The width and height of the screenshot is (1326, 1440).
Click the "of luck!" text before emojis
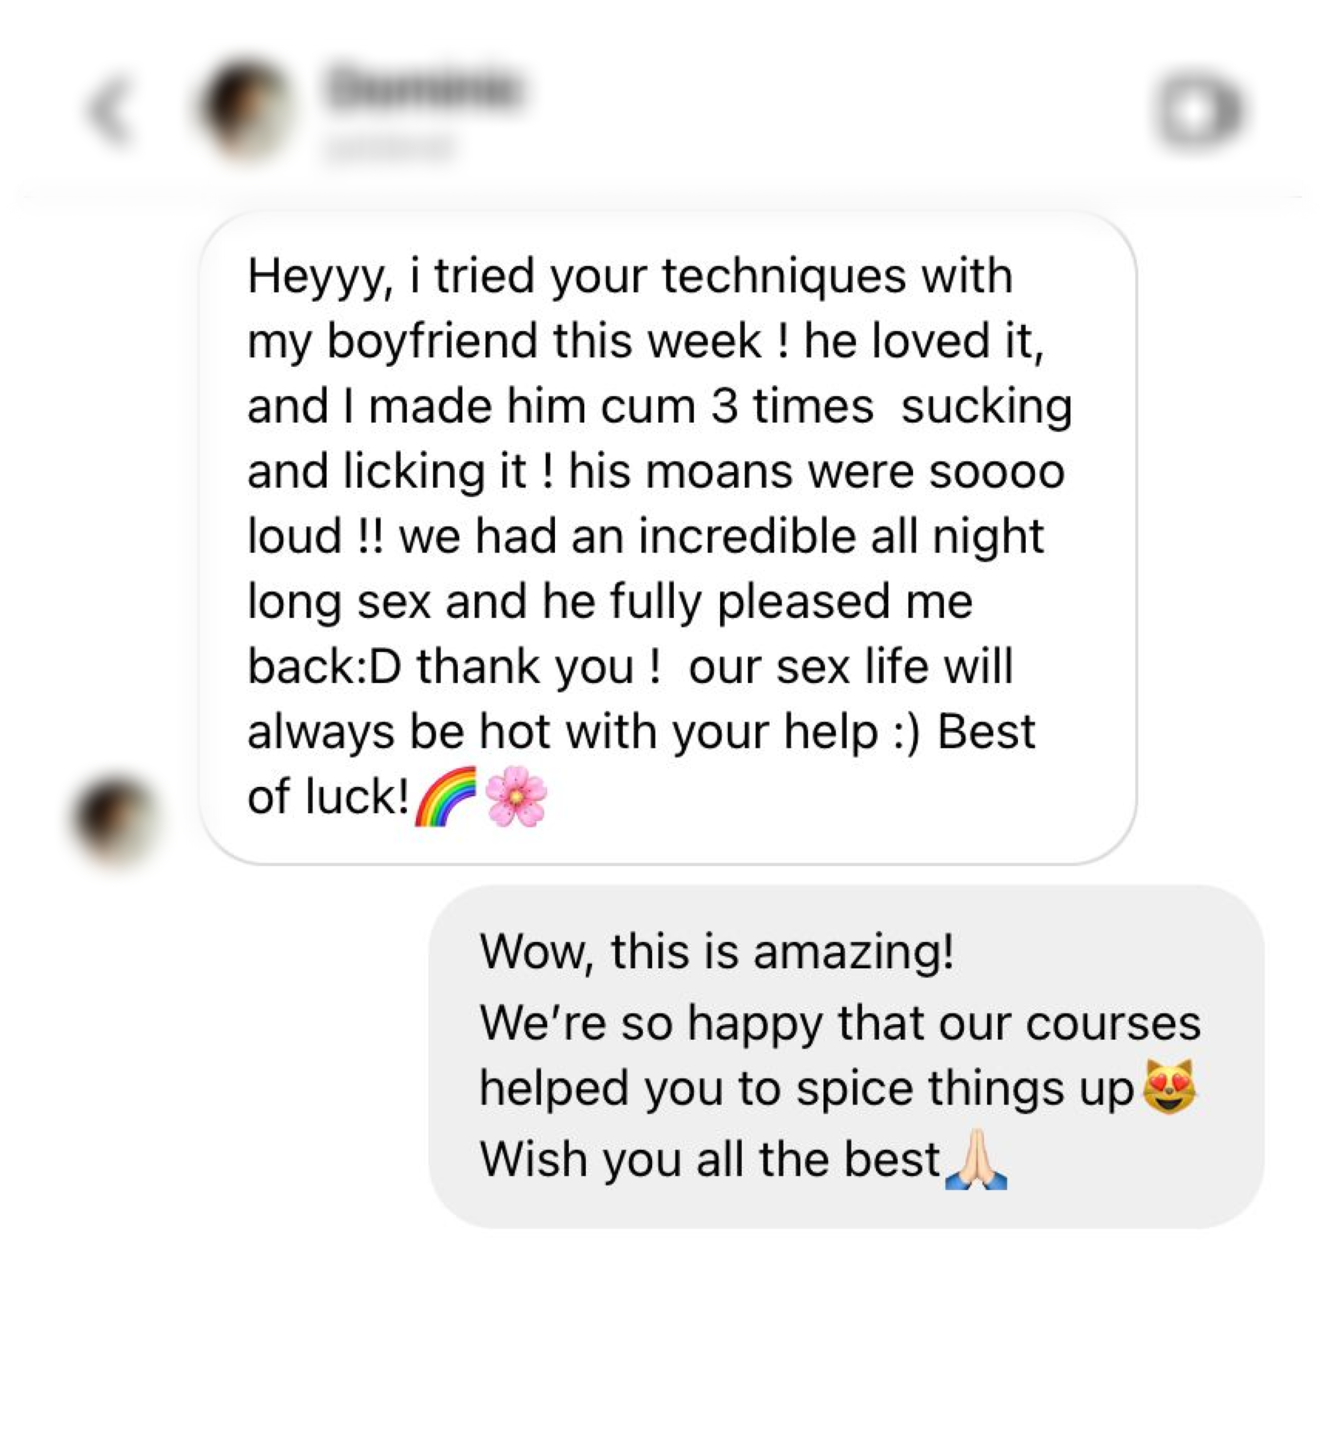pyautogui.click(x=328, y=797)
